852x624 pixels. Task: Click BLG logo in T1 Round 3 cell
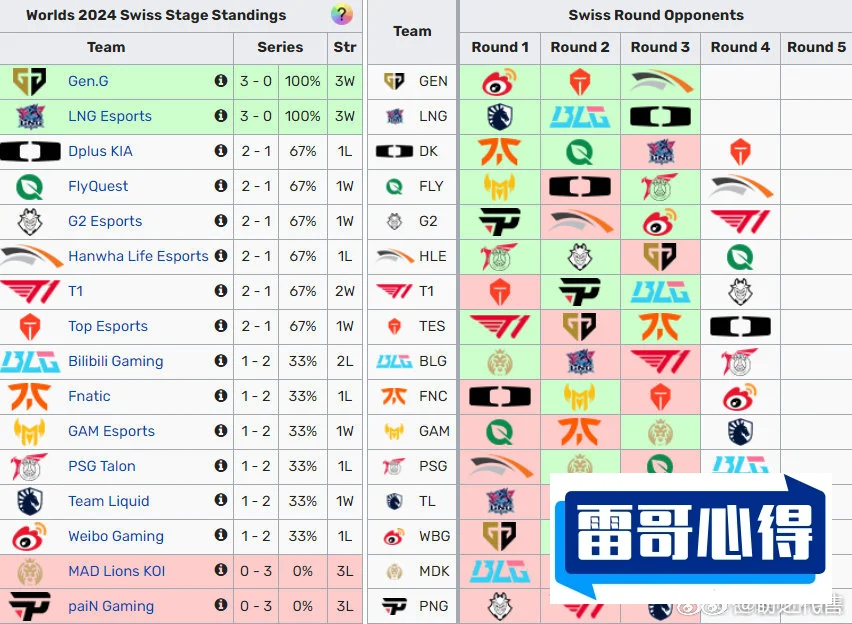click(660, 291)
